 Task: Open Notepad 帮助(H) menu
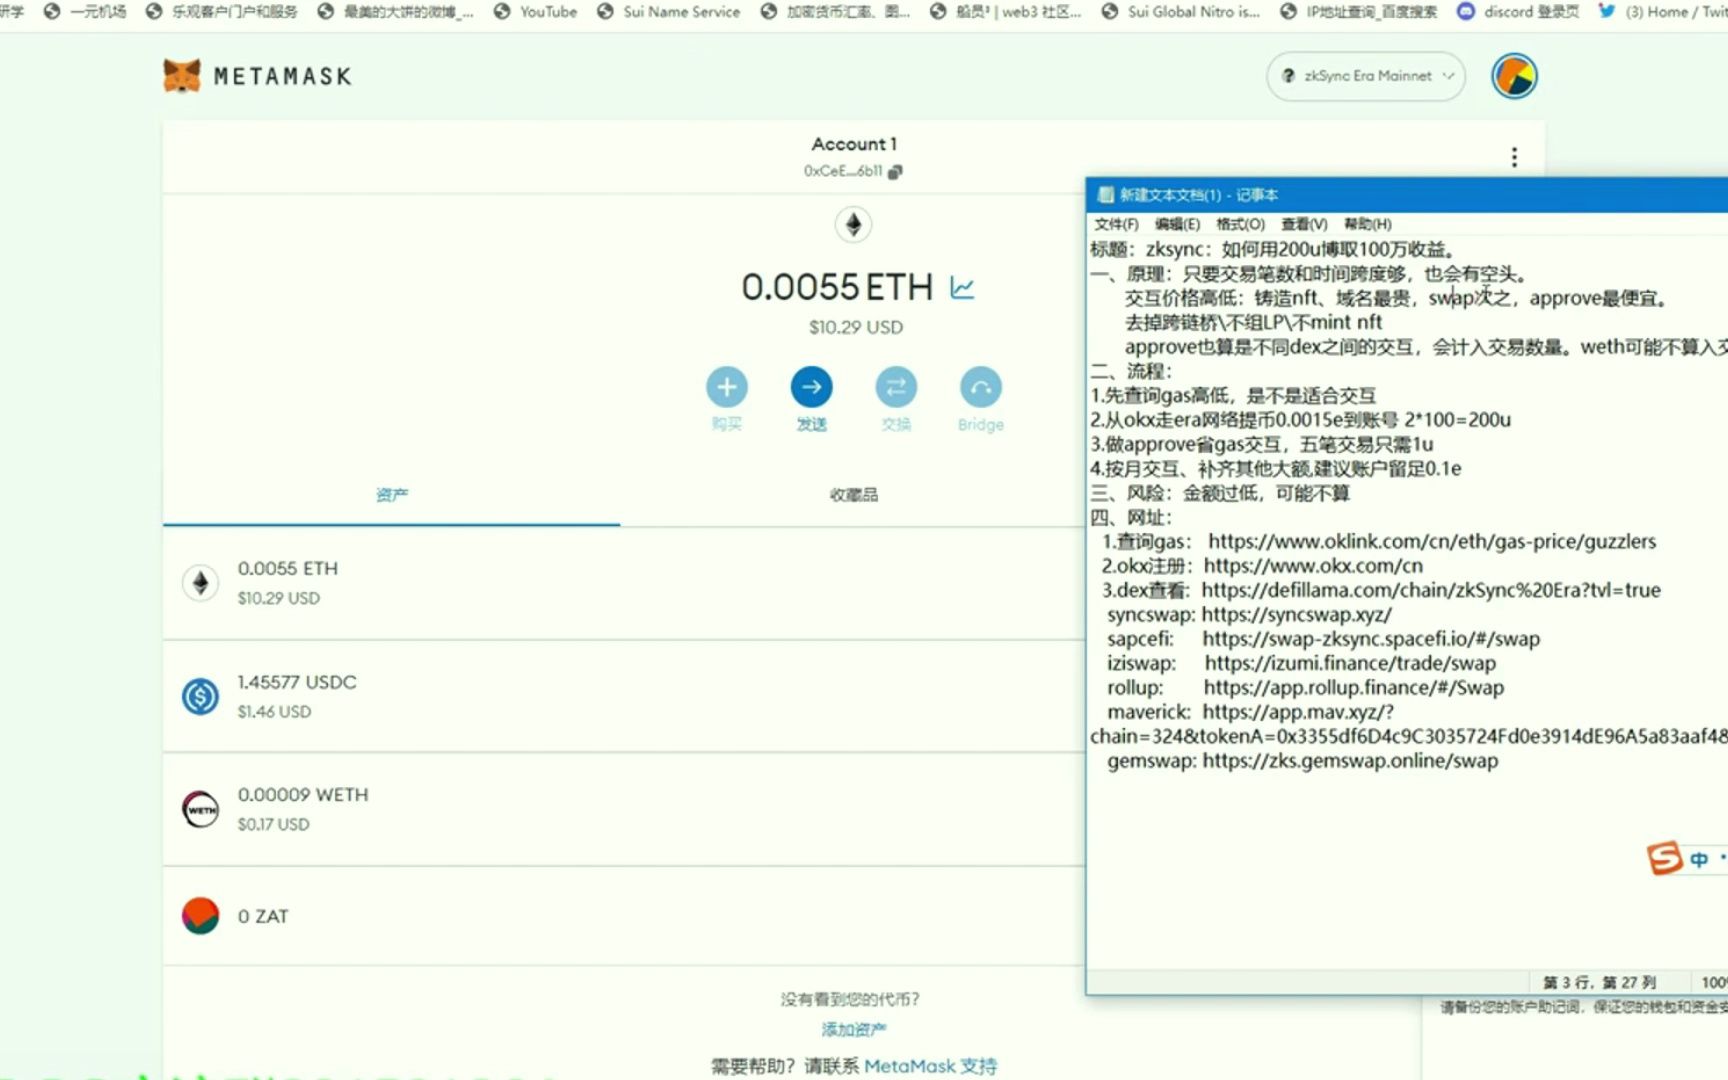pos(1367,224)
